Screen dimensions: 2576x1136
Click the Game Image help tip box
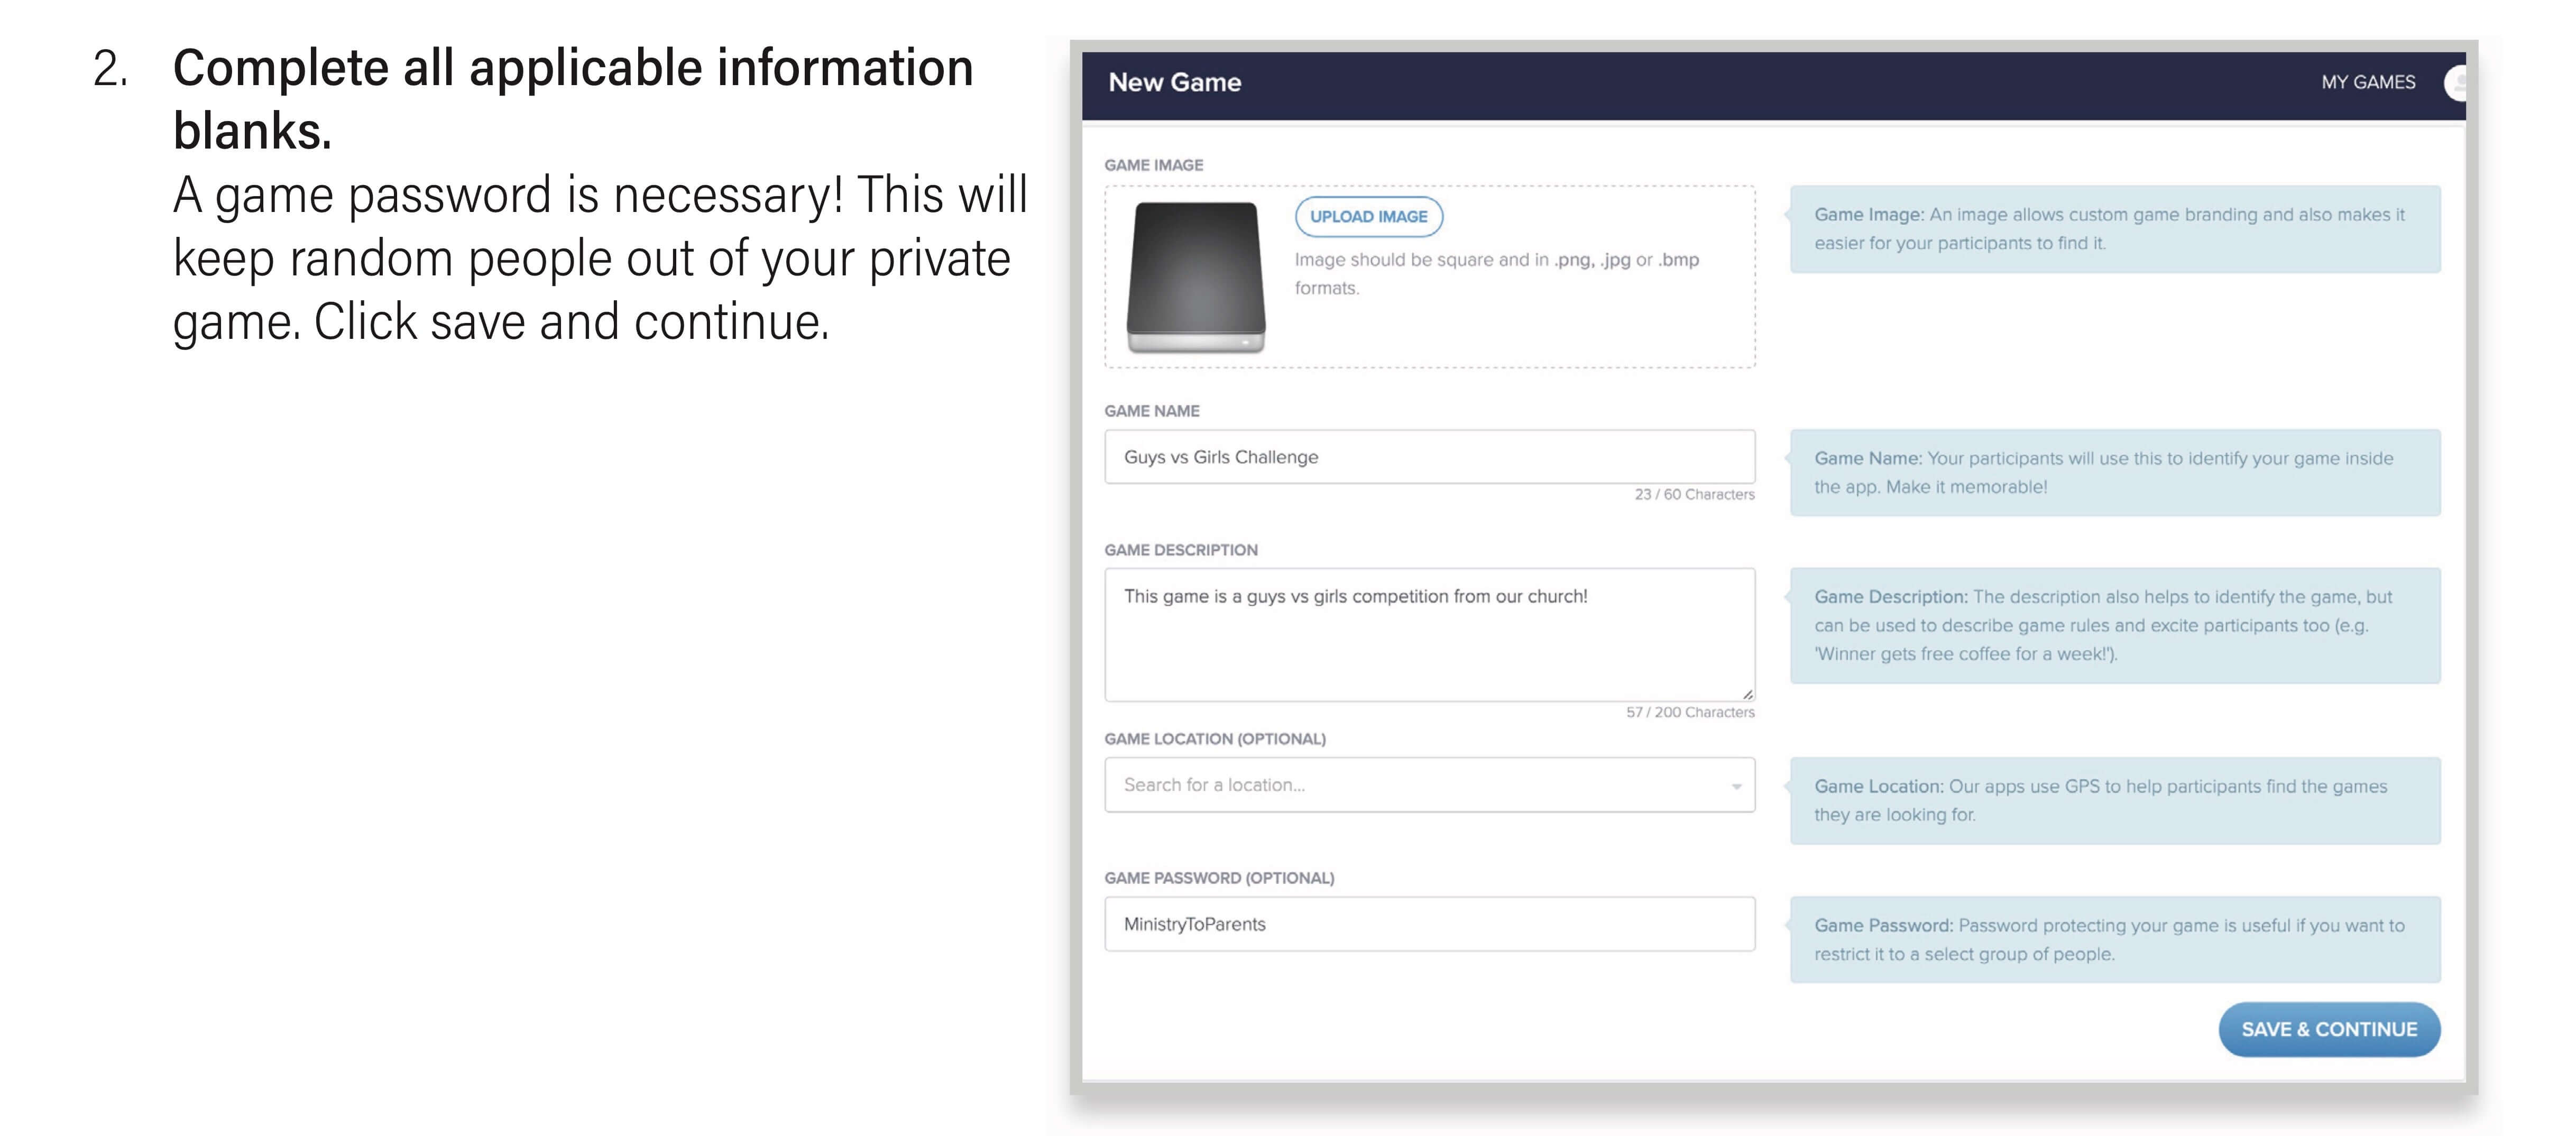coord(2114,229)
